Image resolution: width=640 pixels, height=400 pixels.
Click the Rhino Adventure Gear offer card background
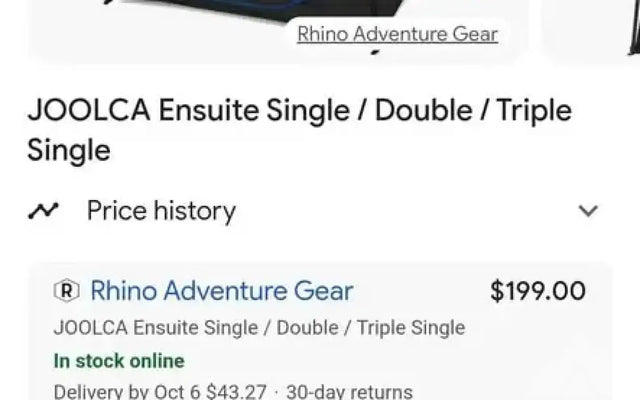320,331
